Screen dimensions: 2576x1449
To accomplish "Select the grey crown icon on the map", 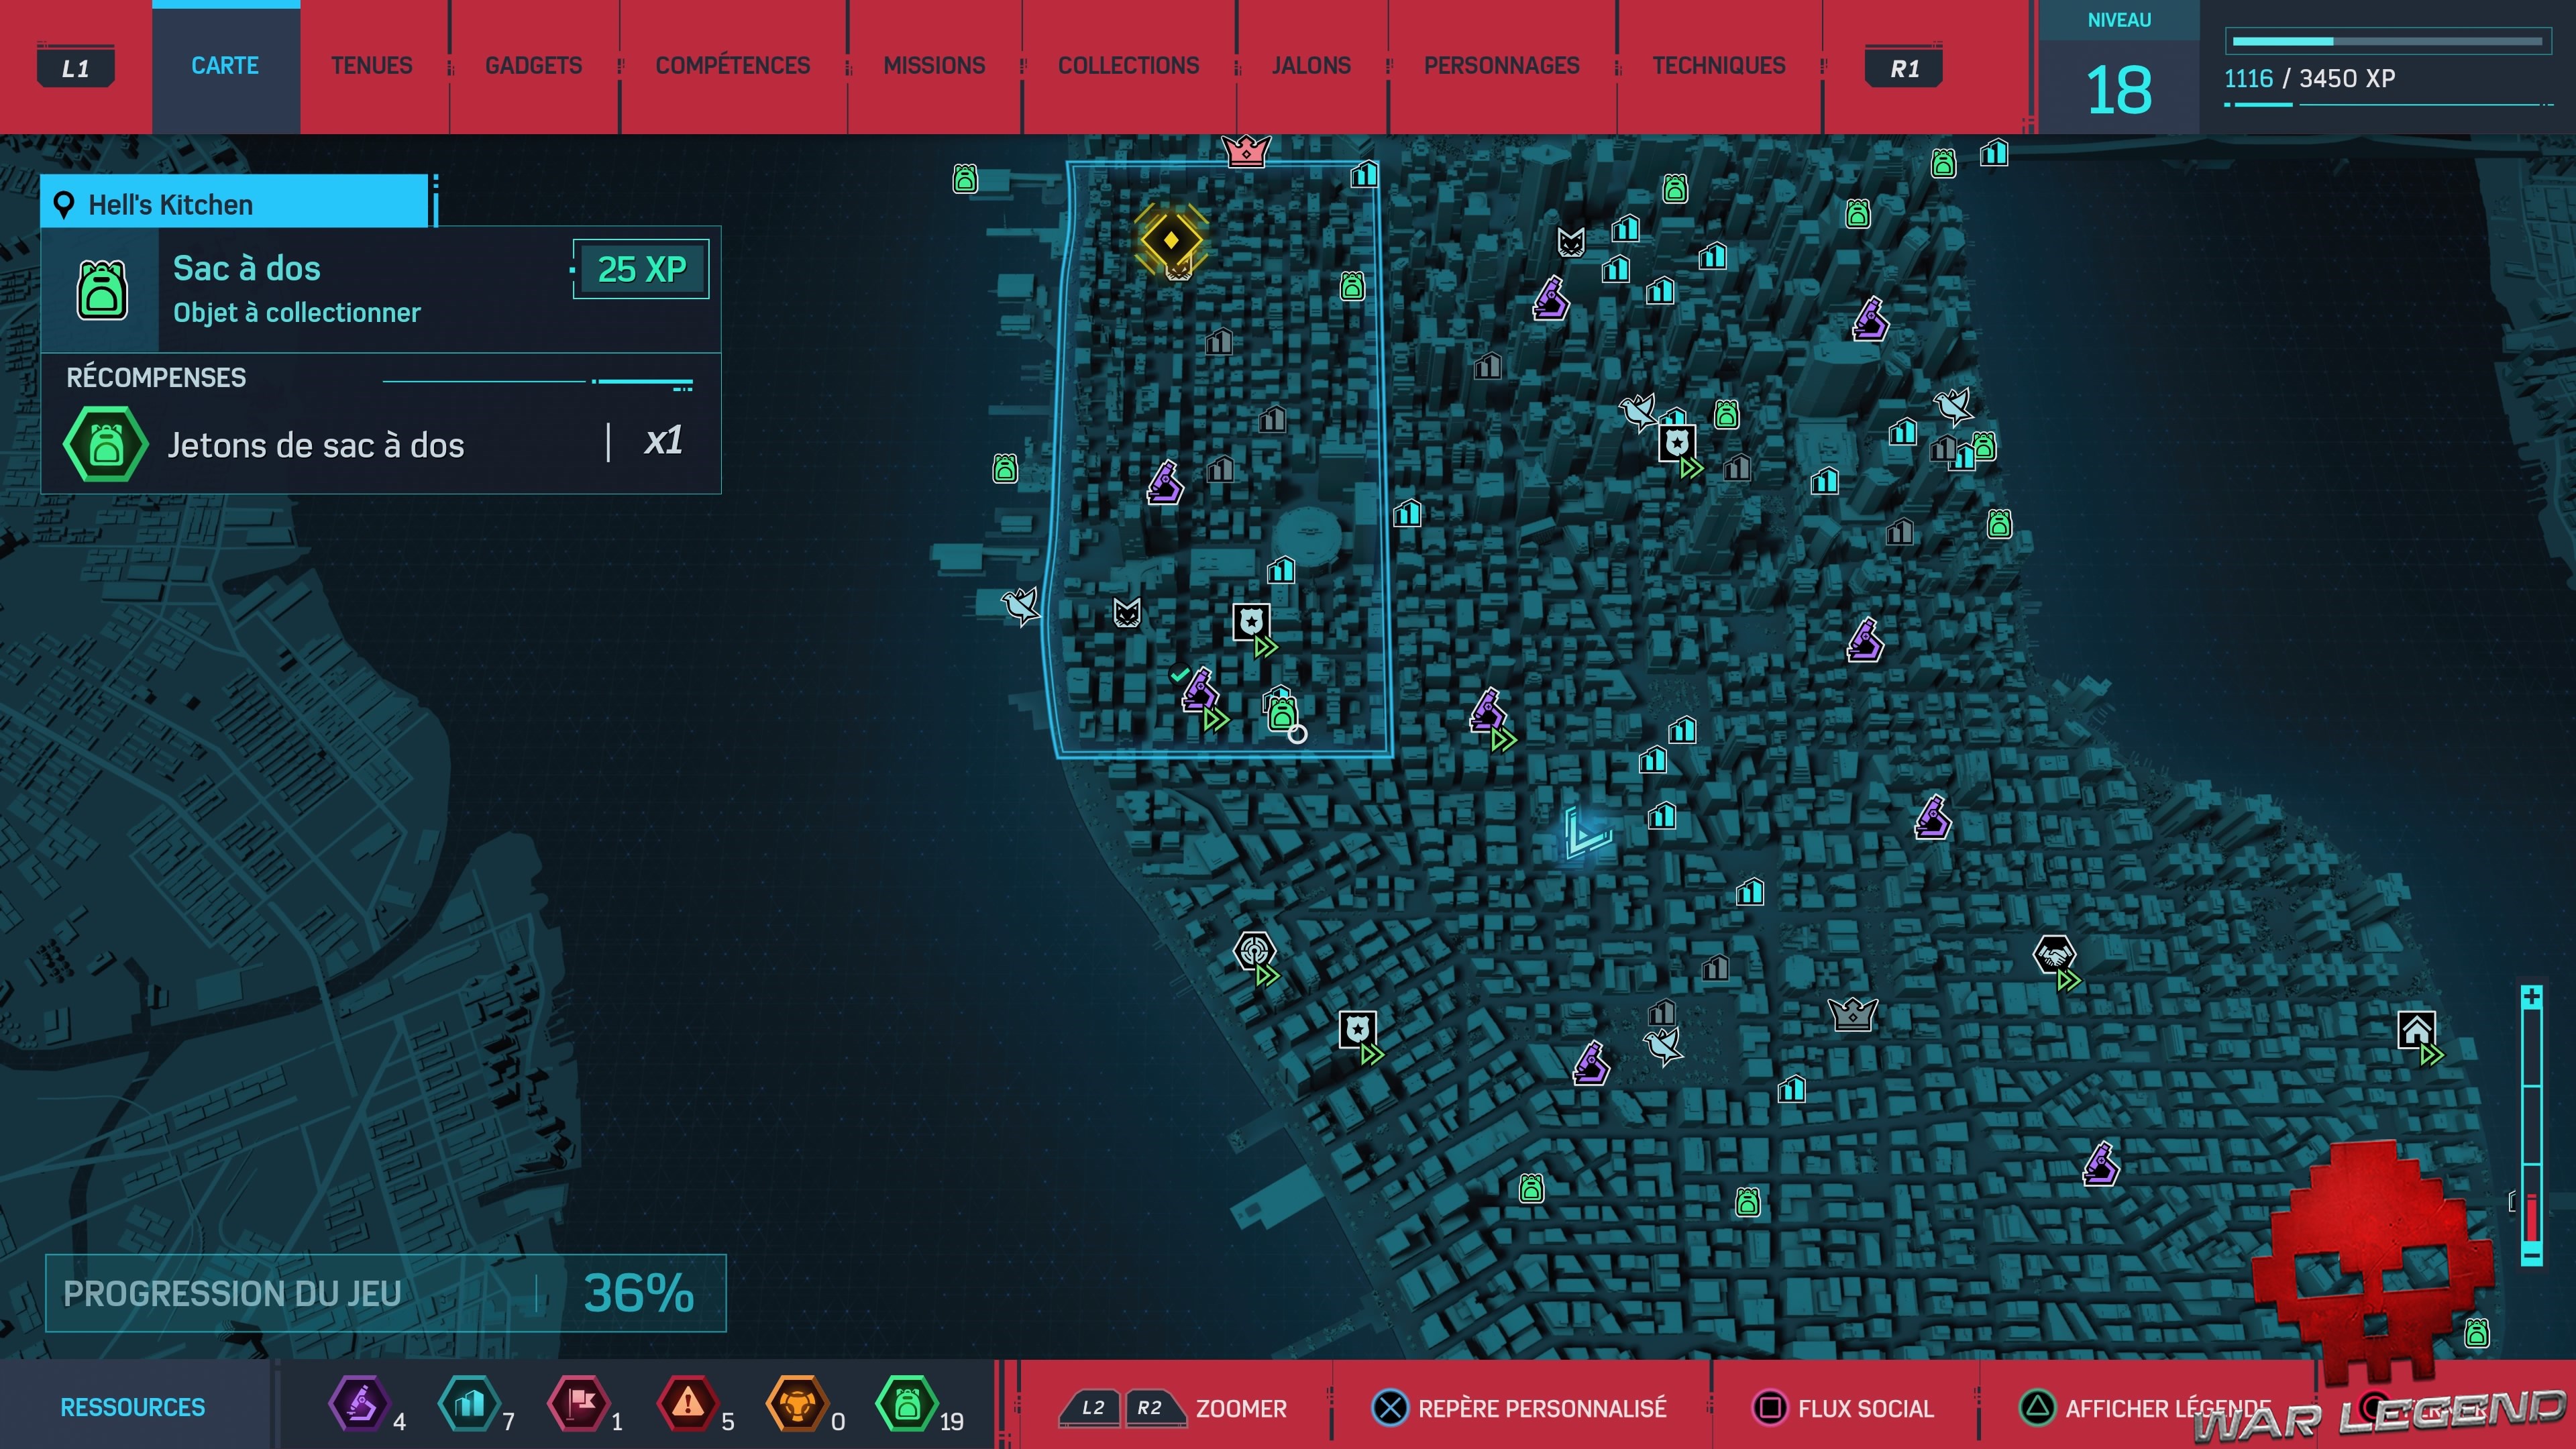I will point(1852,1014).
